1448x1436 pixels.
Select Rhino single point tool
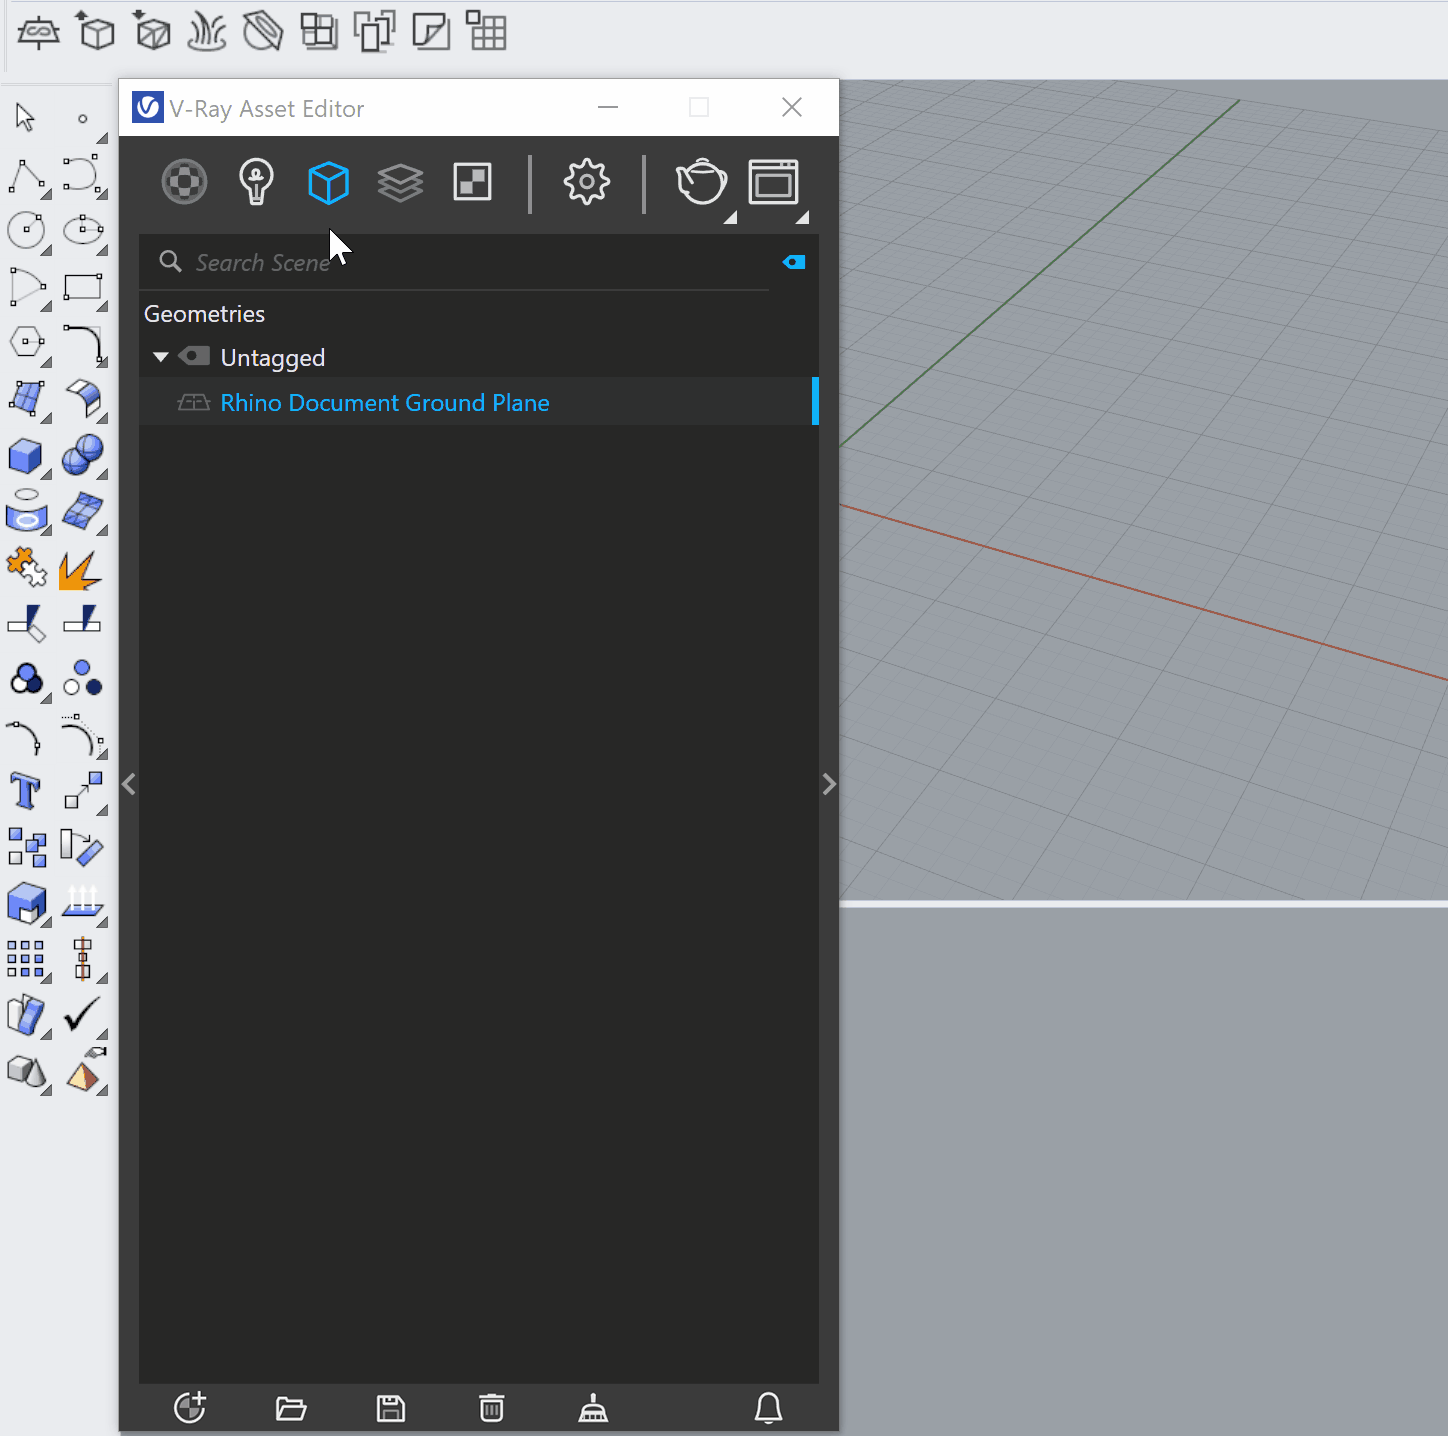coord(83,118)
